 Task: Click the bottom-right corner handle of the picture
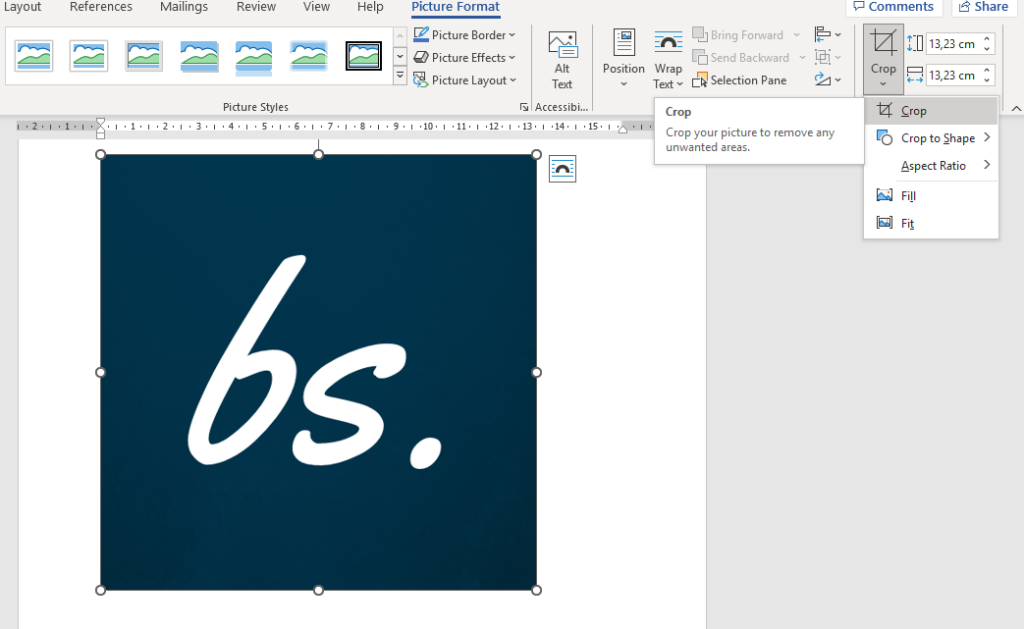click(x=536, y=590)
